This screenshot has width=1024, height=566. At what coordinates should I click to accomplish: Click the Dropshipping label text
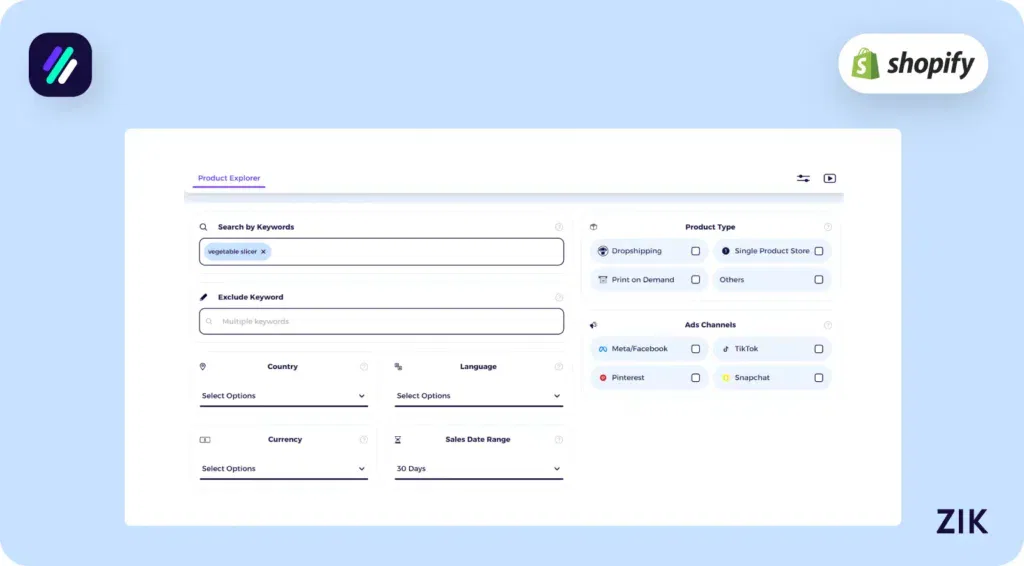637,251
